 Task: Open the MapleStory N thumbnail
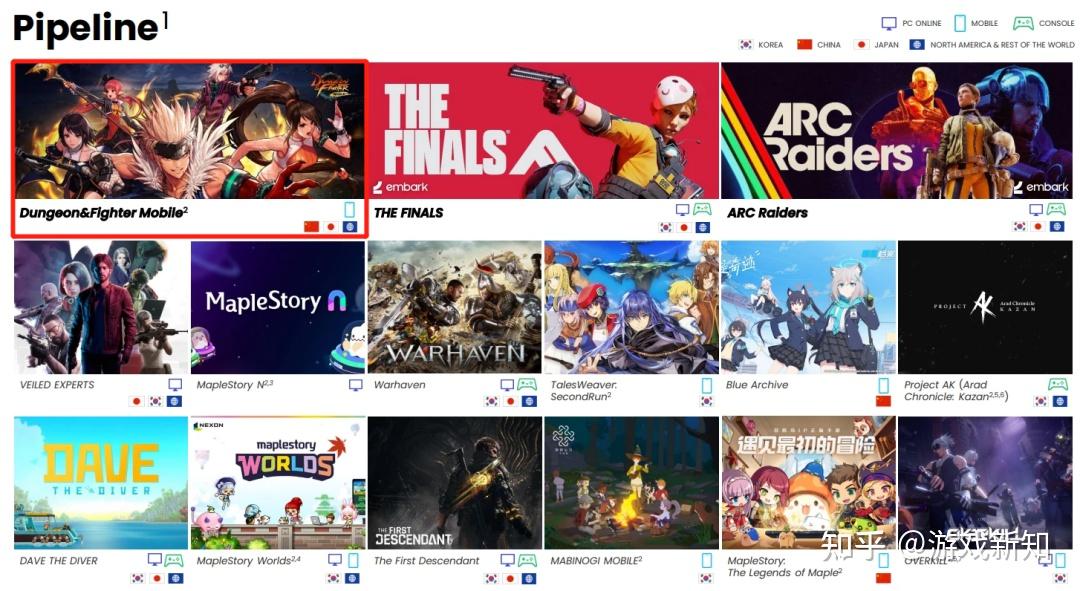point(278,307)
